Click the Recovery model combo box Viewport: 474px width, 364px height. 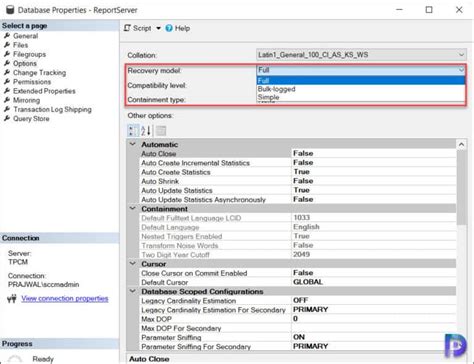(x=361, y=70)
